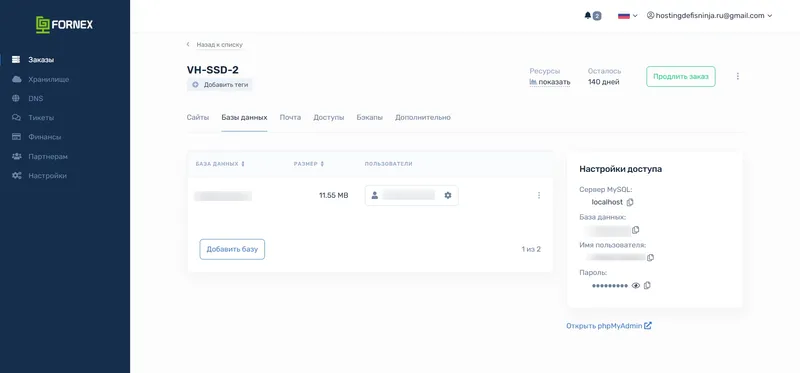Switch to the Почта tab

tap(290, 117)
